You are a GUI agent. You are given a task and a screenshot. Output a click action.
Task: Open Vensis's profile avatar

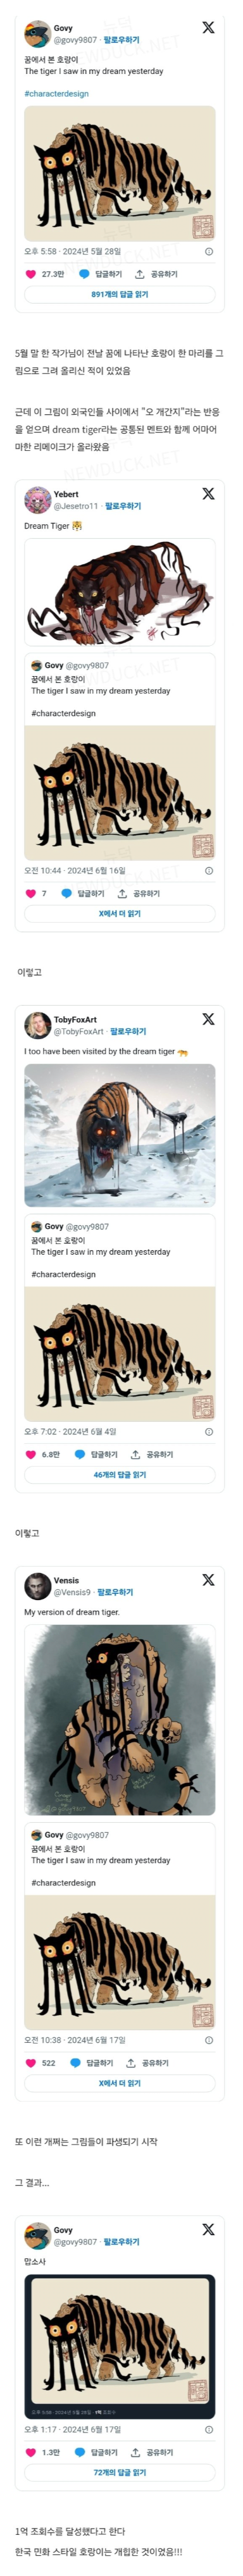(37, 1586)
